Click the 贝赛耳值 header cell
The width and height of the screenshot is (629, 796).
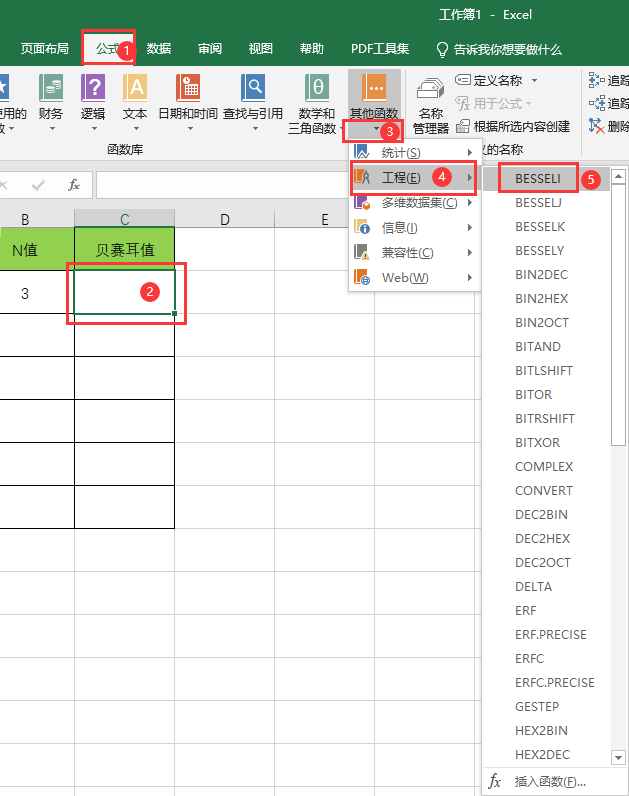124,249
